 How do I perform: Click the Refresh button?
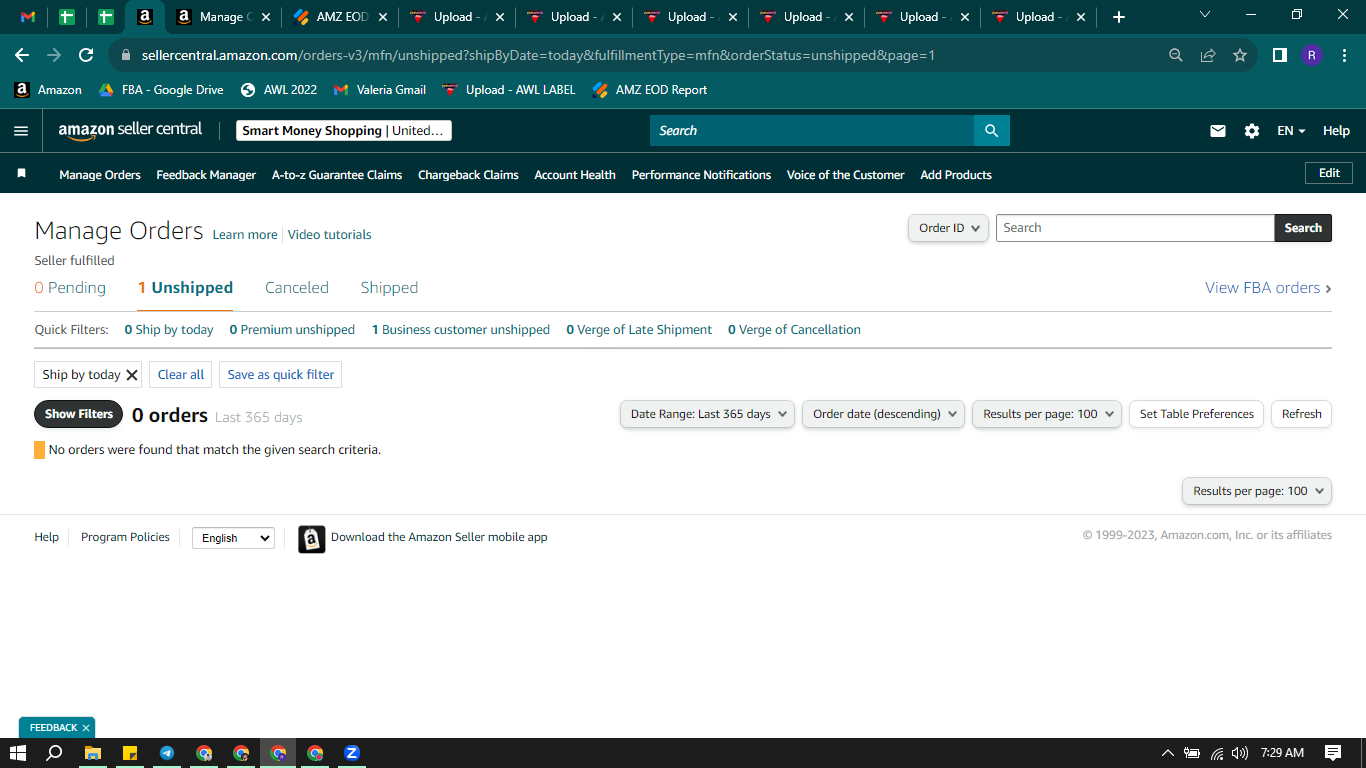point(1302,414)
